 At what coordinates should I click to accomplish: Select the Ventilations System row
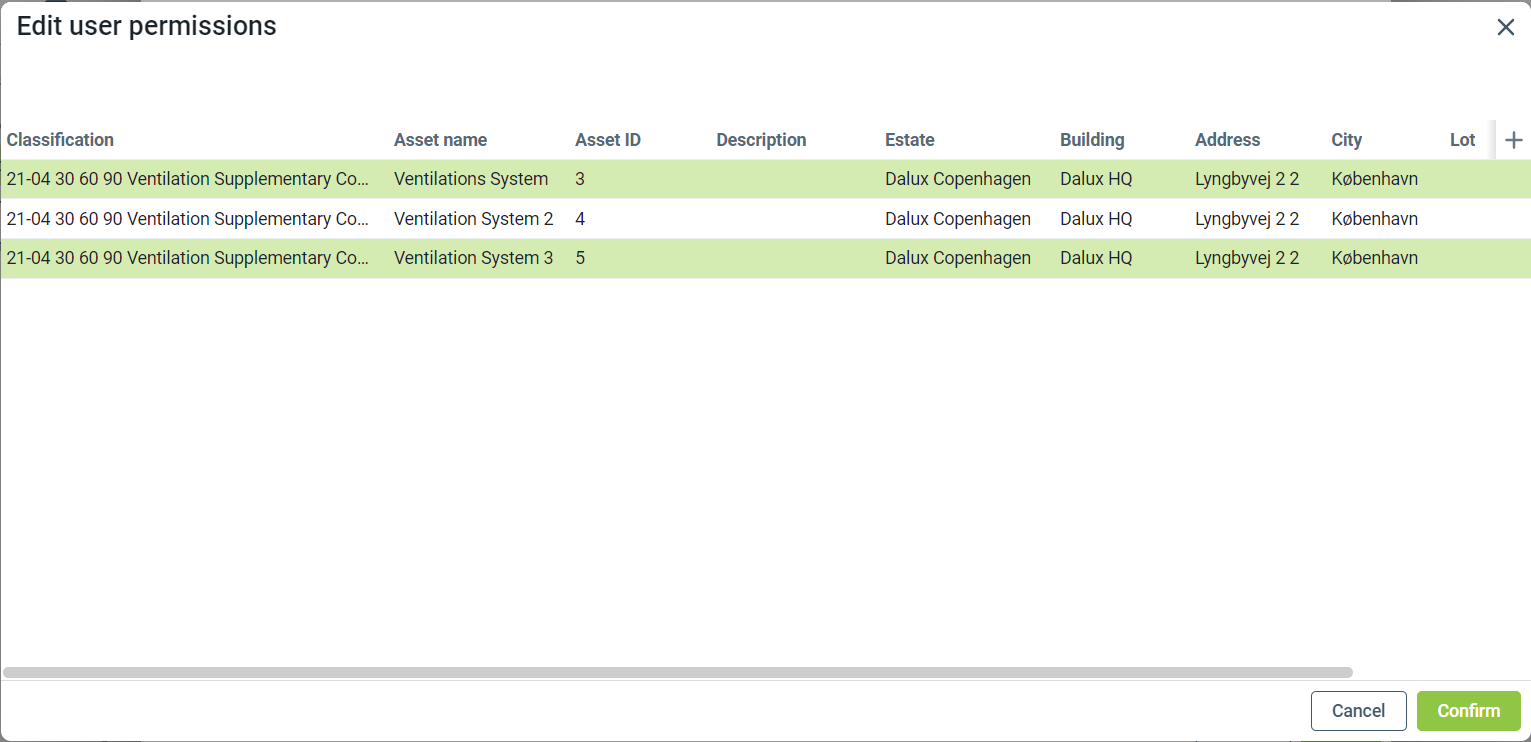tap(470, 180)
